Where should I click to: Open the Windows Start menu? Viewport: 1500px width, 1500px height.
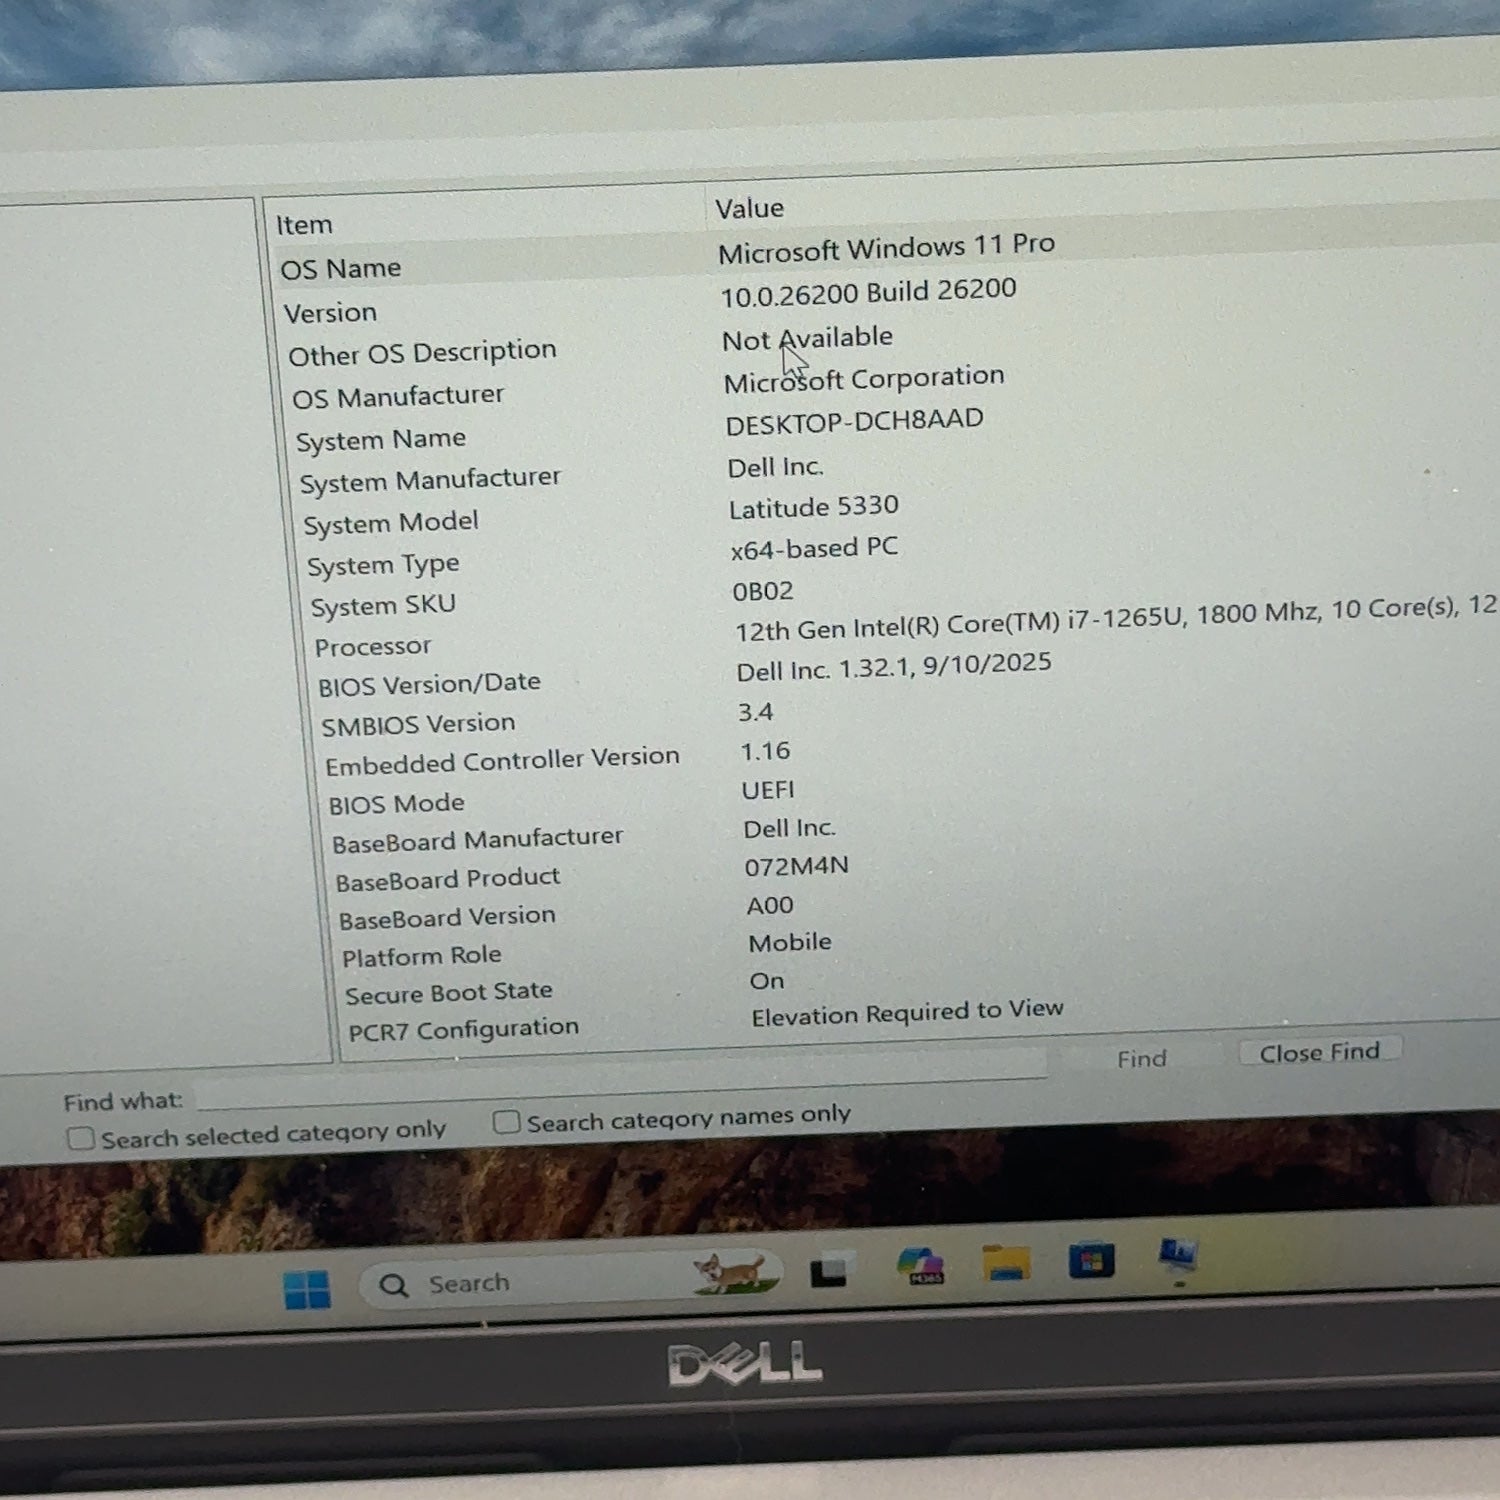(307, 1289)
